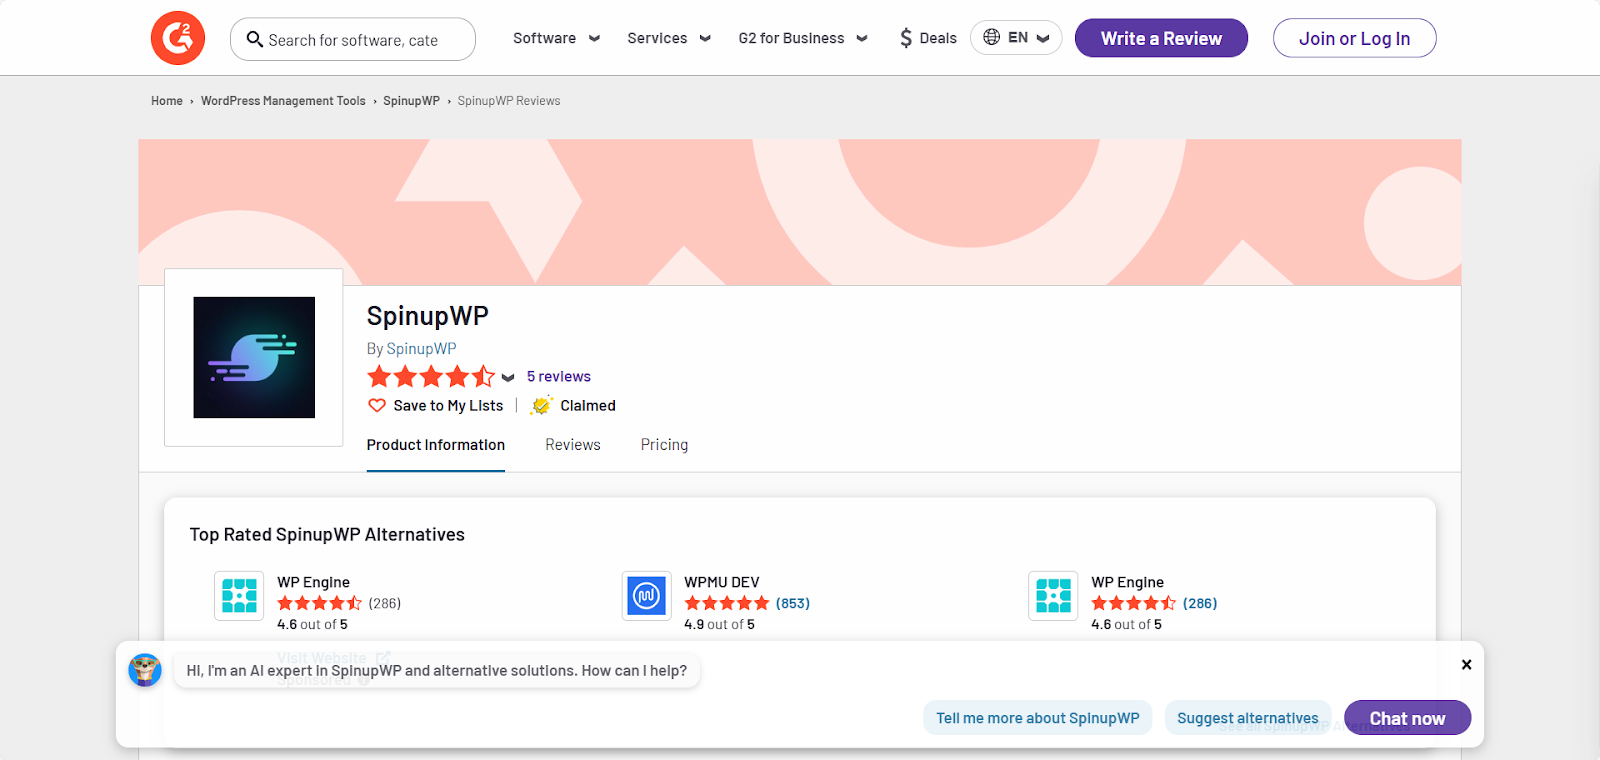This screenshot has height=760, width=1600.
Task: Click the dollar sign Deals icon
Action: (906, 38)
